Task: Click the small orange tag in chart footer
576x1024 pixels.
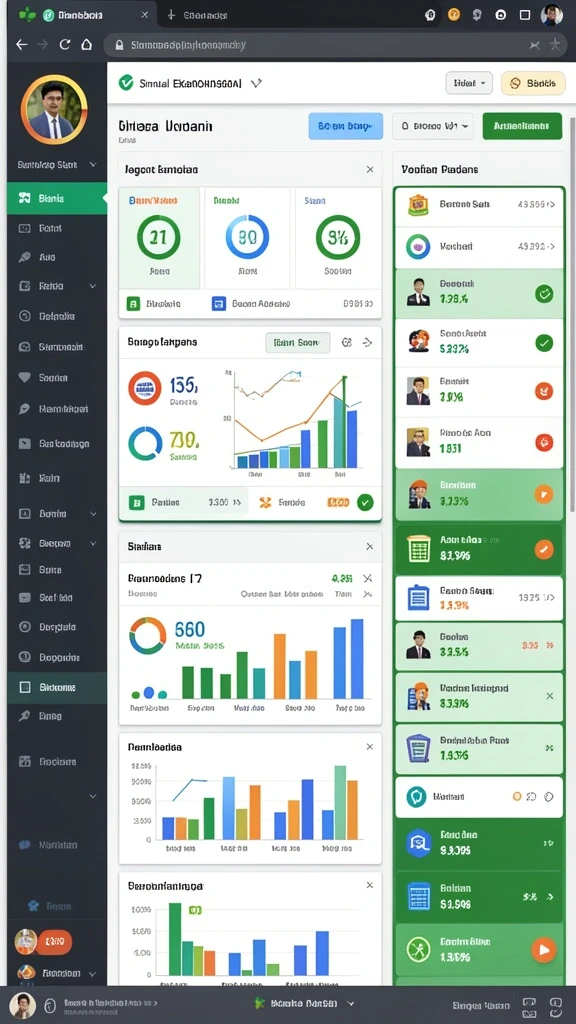Action: (338, 502)
